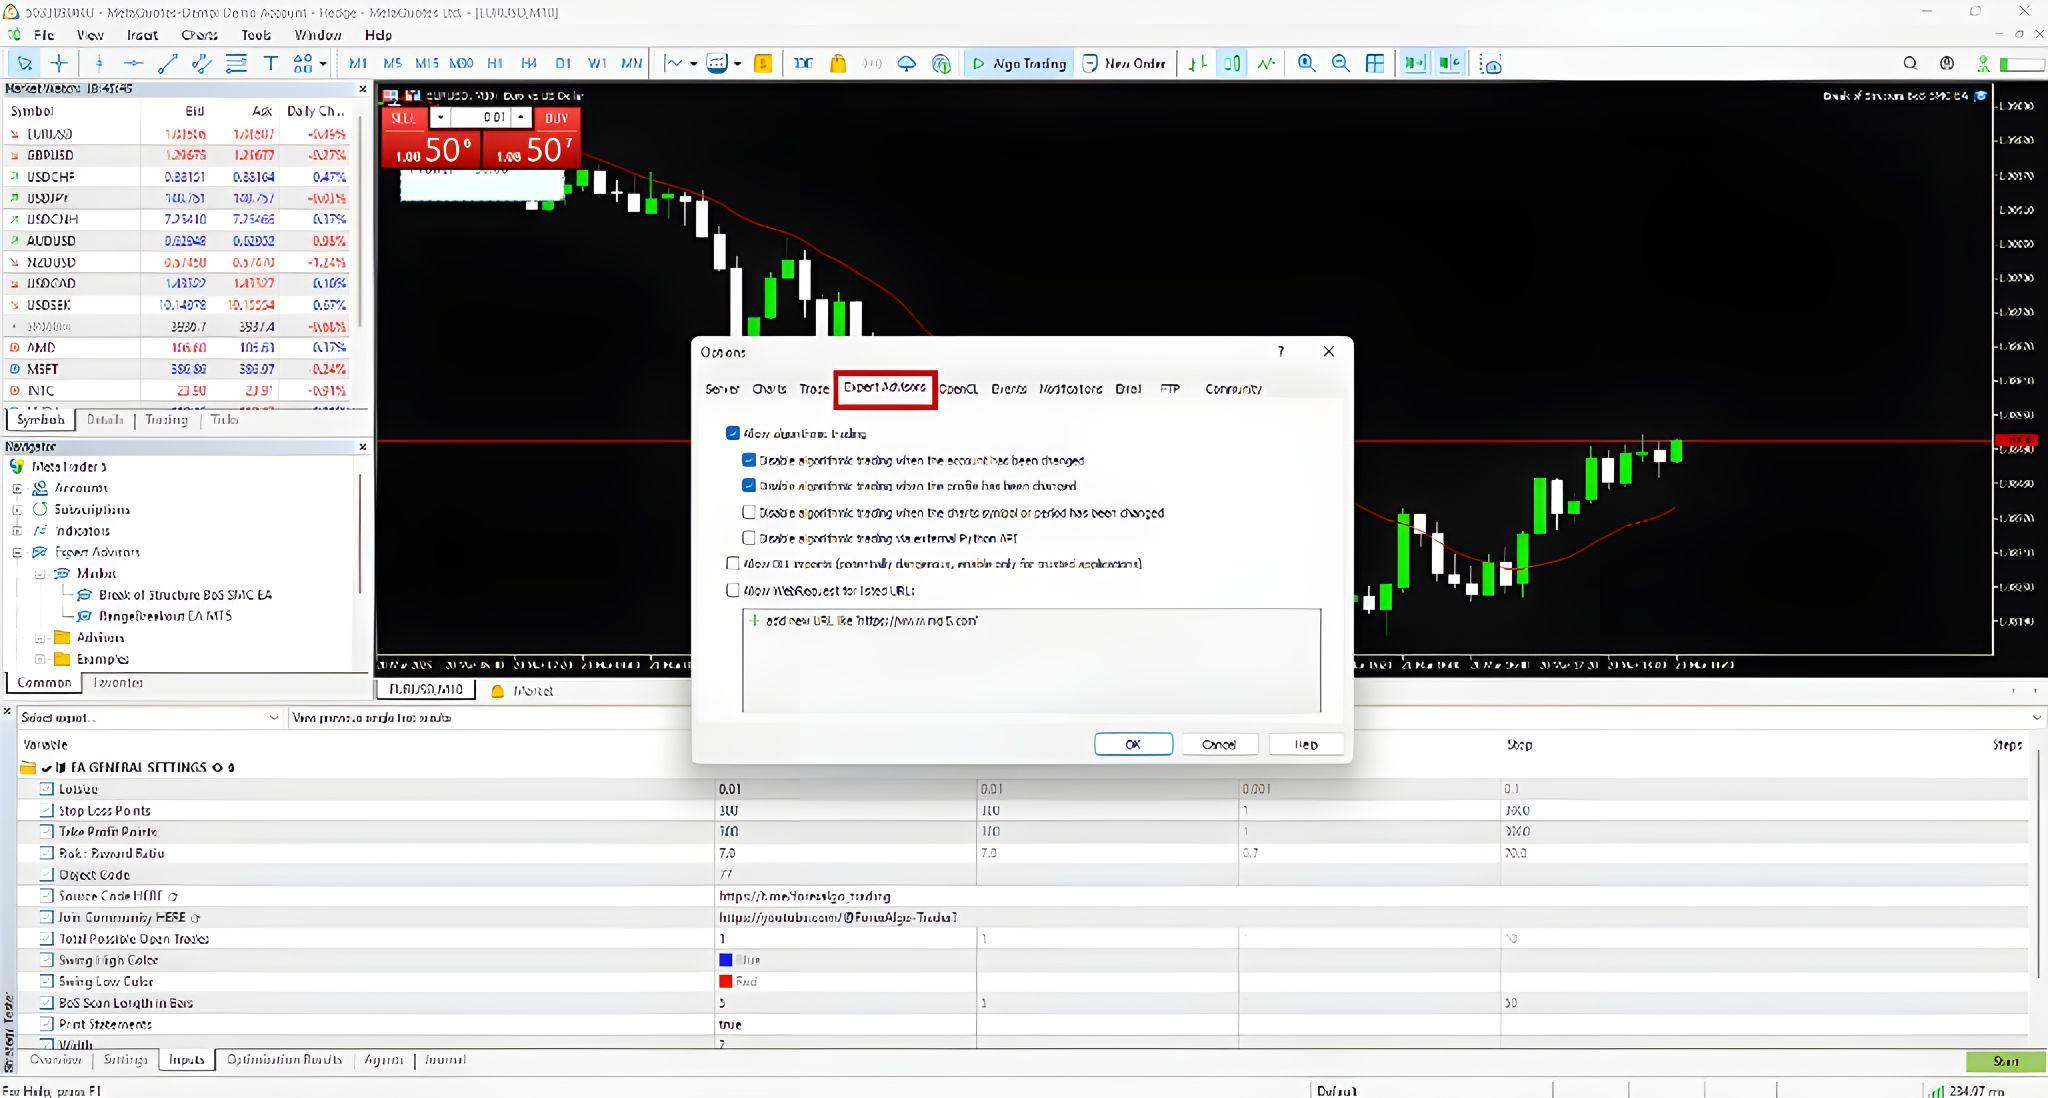This screenshot has height=1098, width=2048.
Task: Expand the Indicators node in Navigator
Action: 17,531
